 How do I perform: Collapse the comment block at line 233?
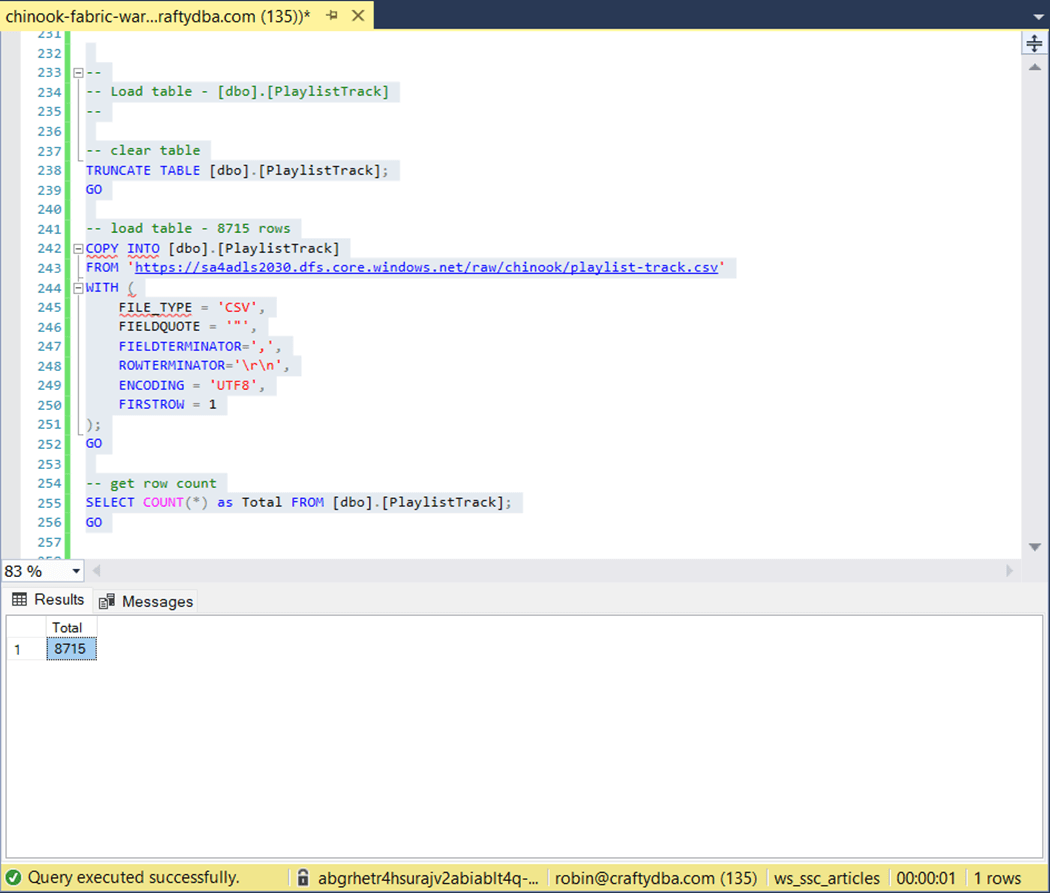coord(77,73)
